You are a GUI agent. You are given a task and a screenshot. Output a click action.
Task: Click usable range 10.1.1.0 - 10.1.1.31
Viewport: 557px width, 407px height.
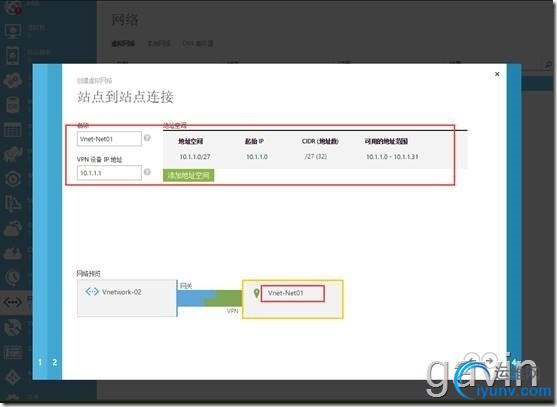392,157
